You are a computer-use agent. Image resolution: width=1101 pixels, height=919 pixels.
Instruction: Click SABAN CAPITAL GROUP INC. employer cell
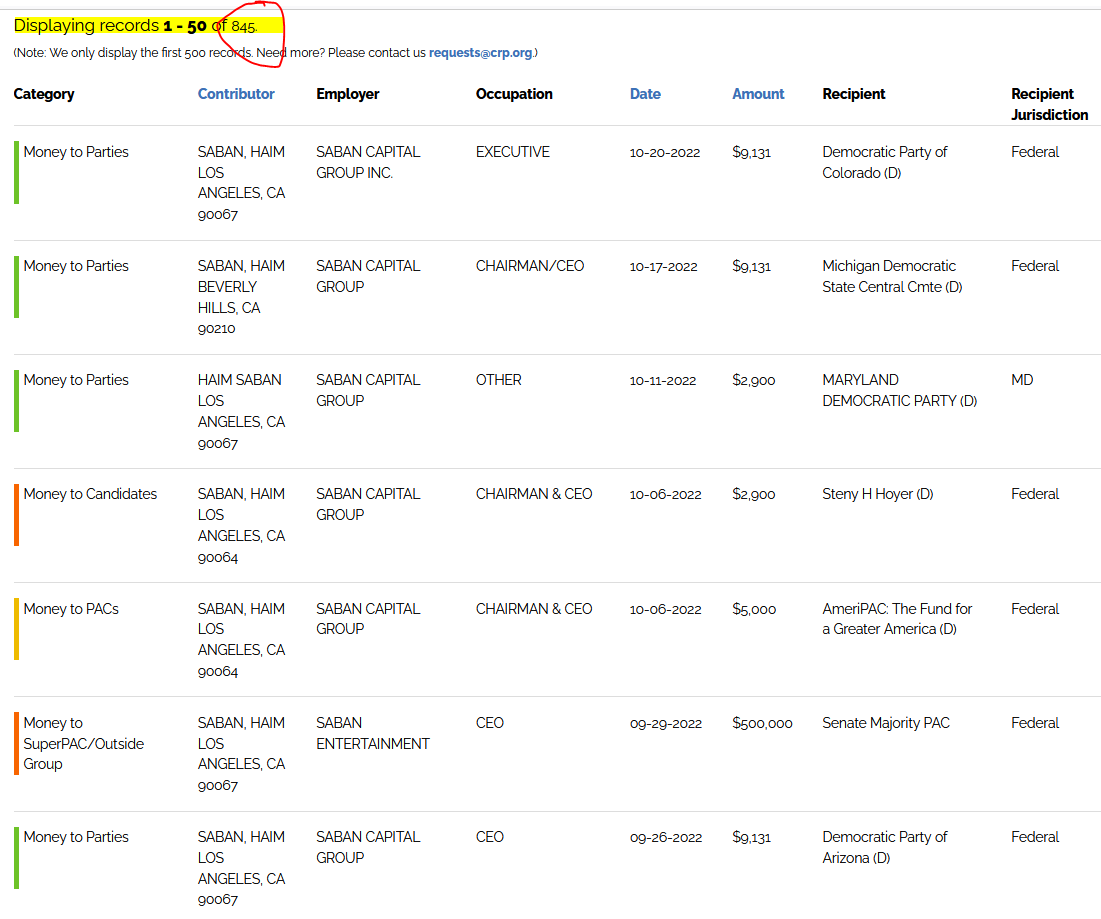pyautogui.click(x=368, y=162)
